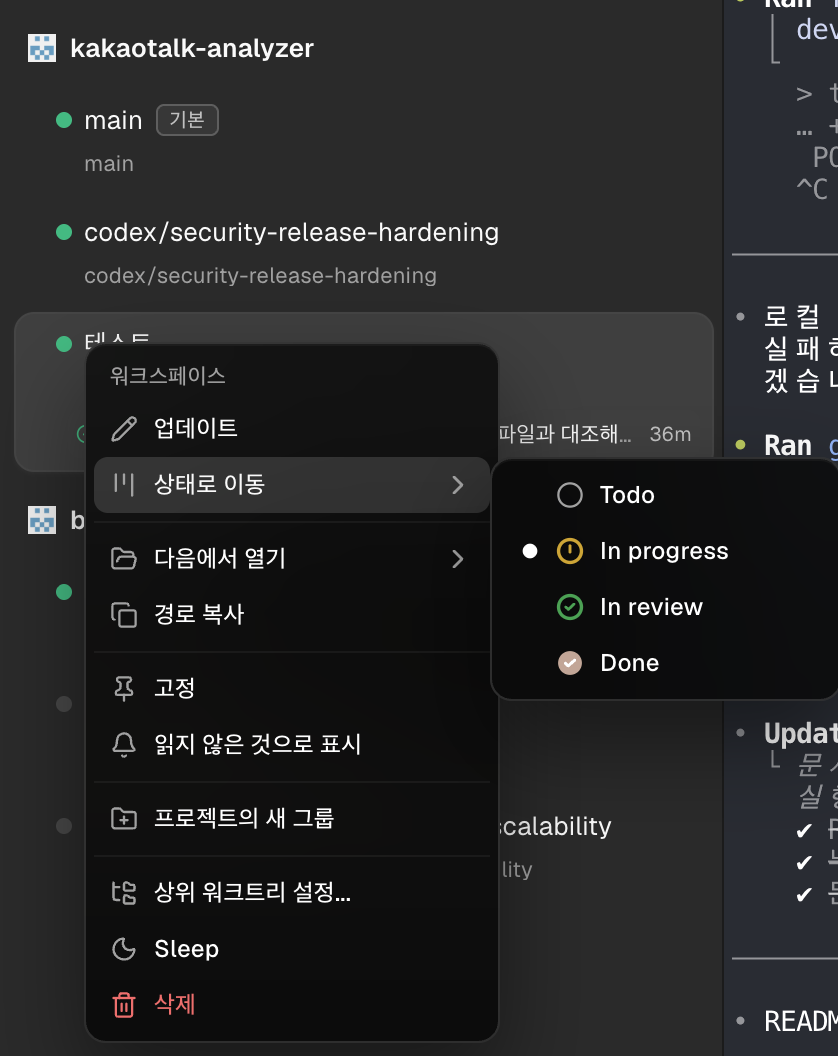
Task: Click the In progress yellow clock icon
Action: [570, 551]
